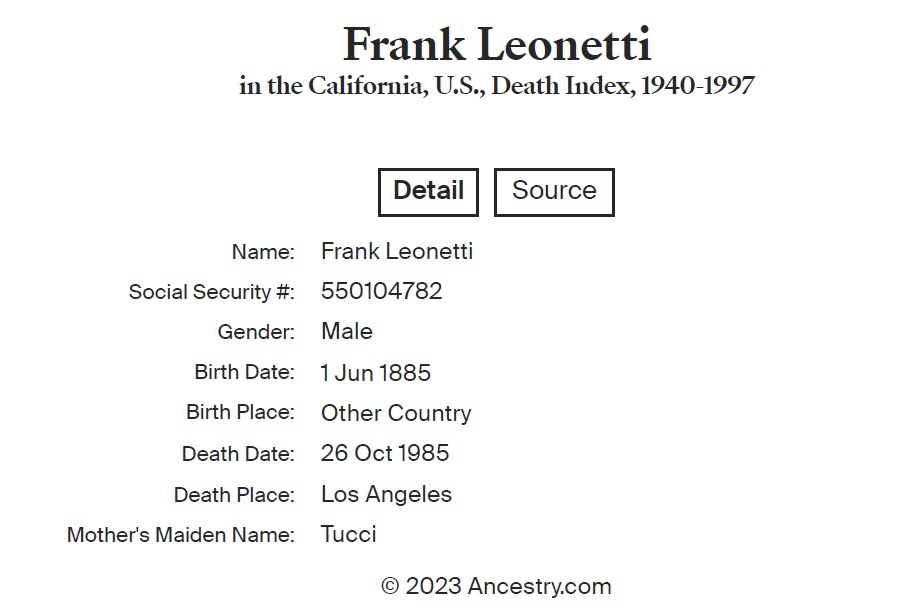Click the Social Security number 550104782
This screenshot has width=907, height=614.
point(381,291)
